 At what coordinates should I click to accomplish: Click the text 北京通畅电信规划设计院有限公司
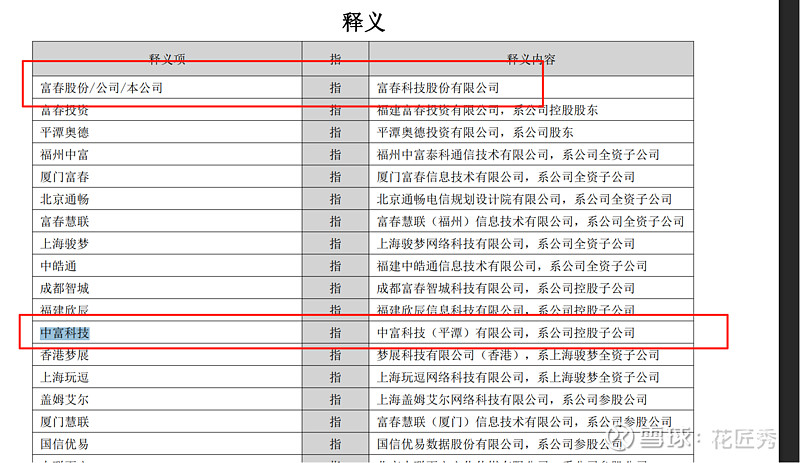[469, 199]
